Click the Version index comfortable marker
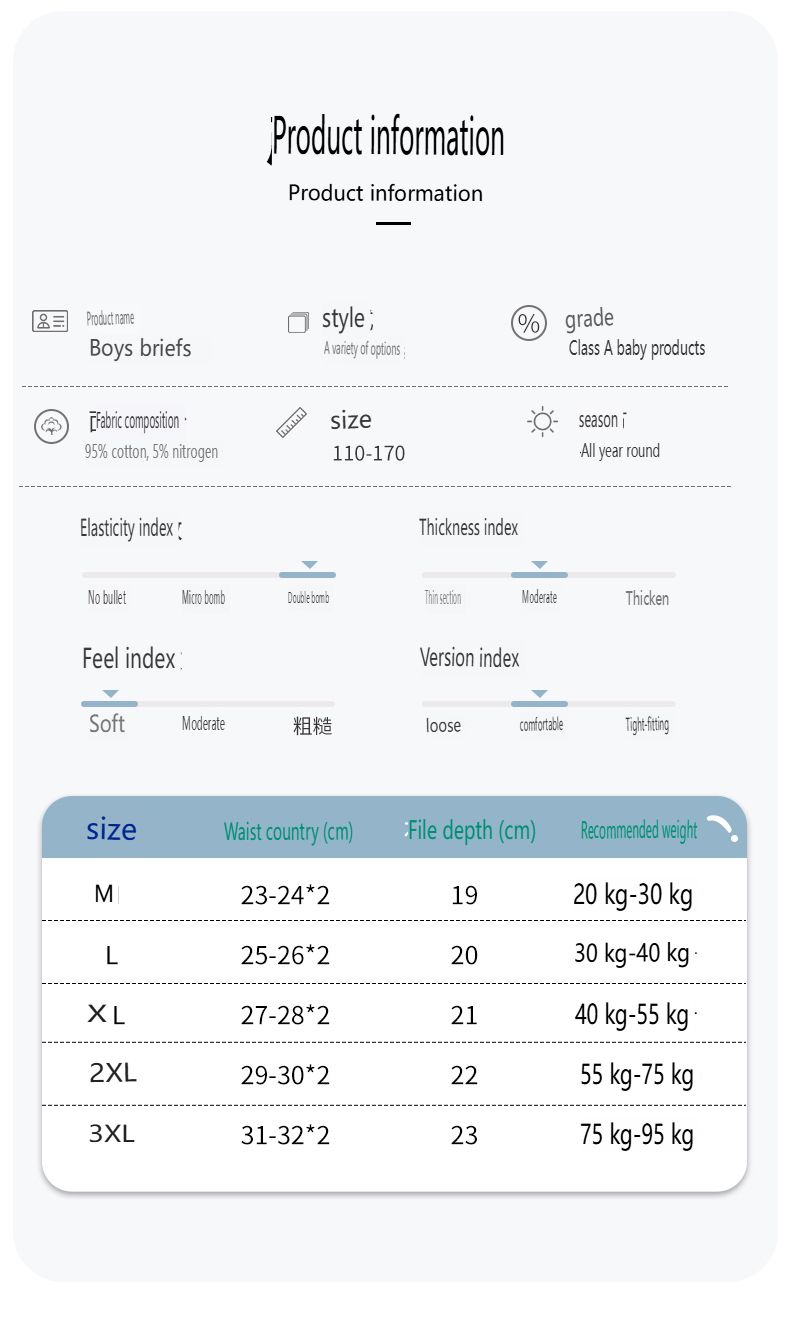Screen dimensions: 790x1329 pos(539,694)
